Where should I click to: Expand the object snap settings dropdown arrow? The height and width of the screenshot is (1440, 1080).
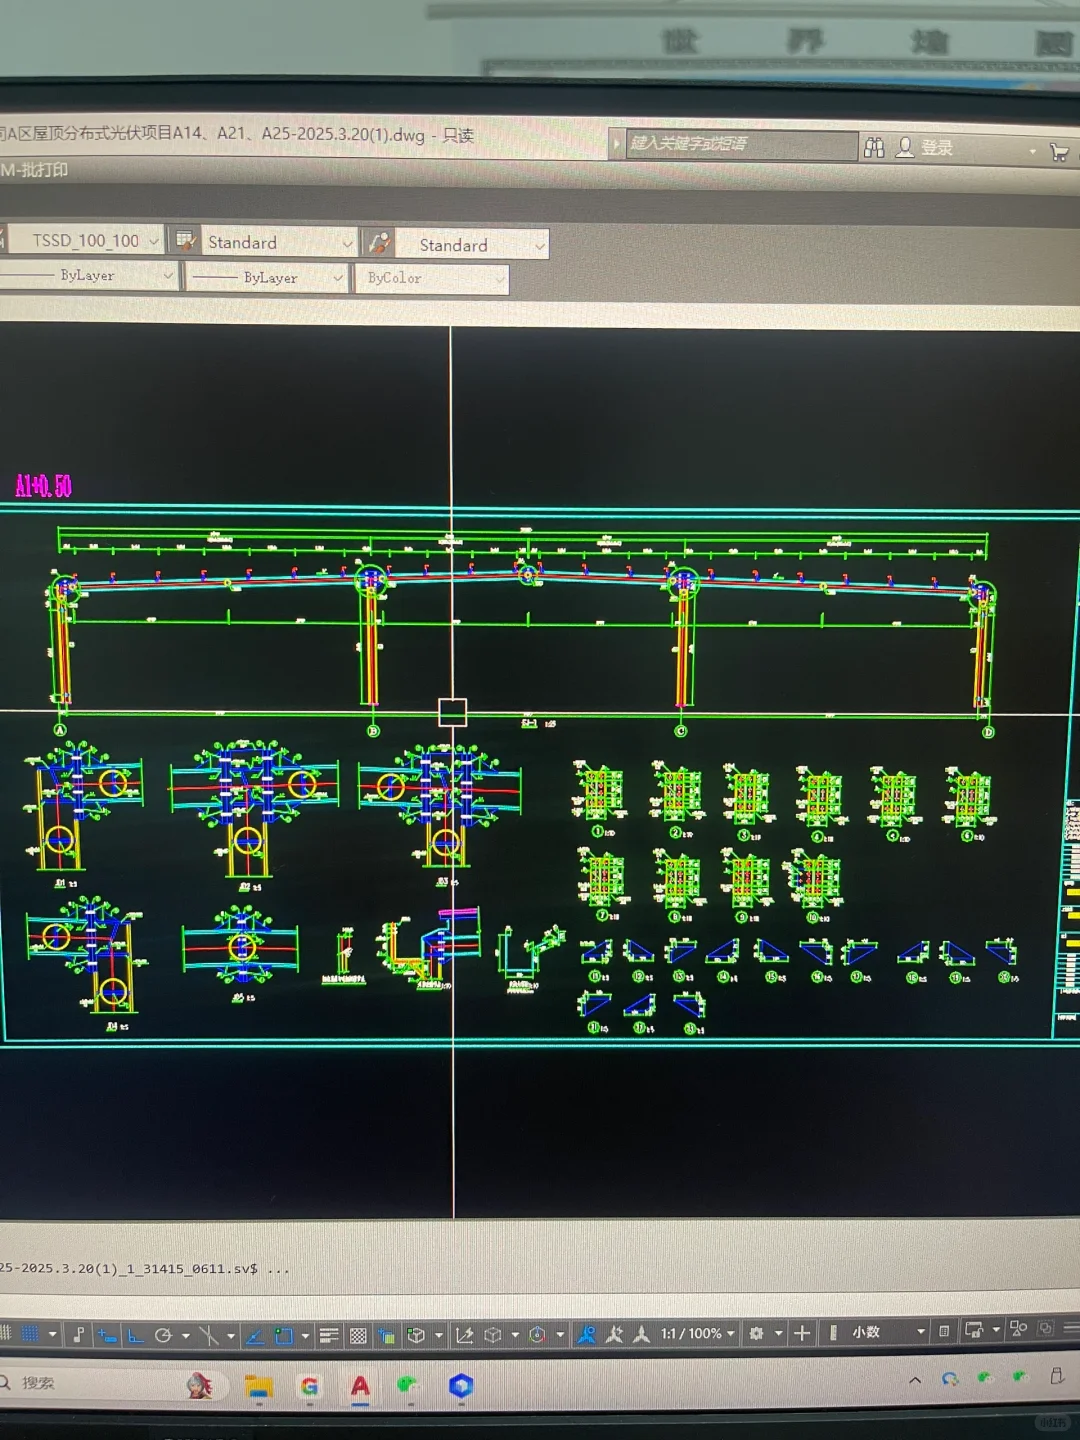(x=305, y=1335)
